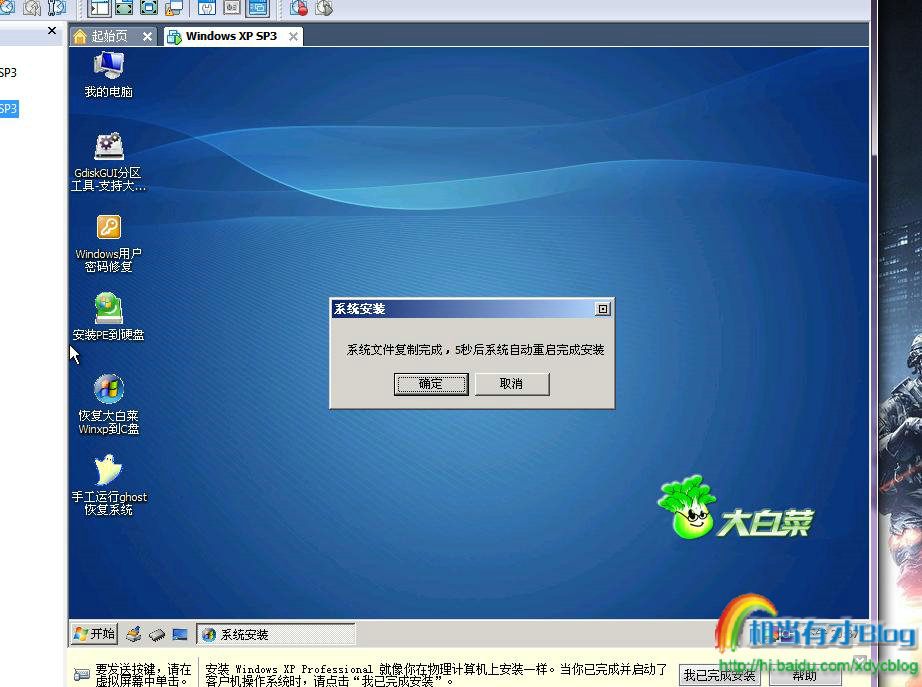Select the unhighlighted SP3 sidebar item
922x687 pixels.
tap(8, 73)
